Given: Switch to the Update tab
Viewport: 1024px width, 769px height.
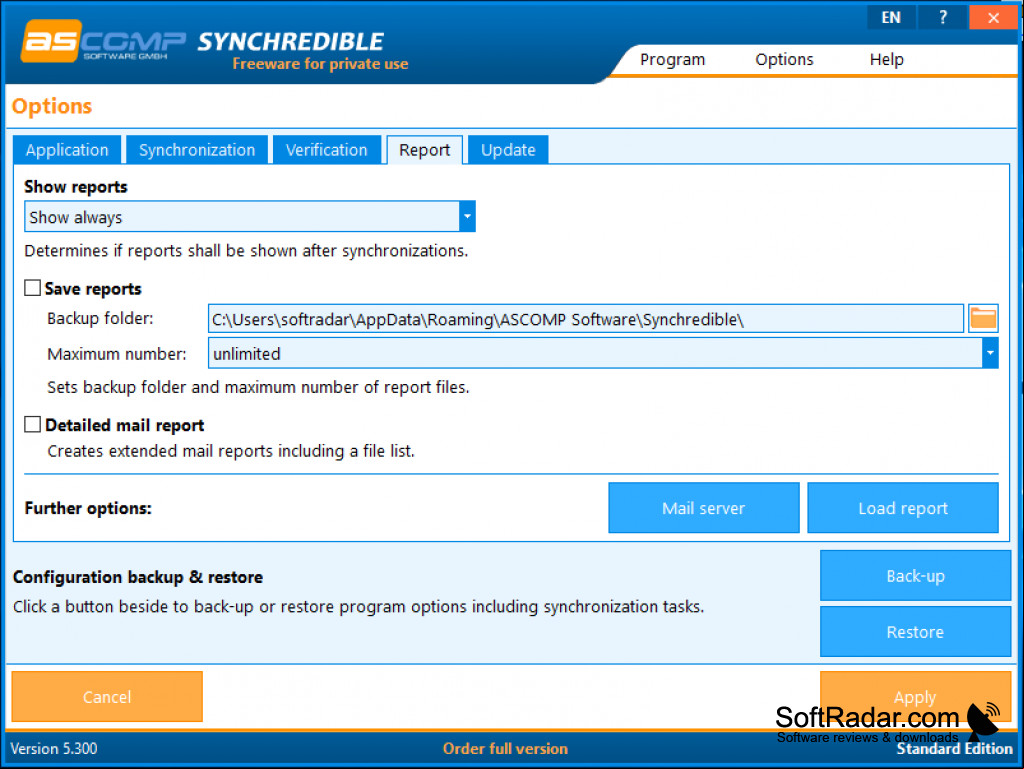Looking at the screenshot, I should [508, 150].
